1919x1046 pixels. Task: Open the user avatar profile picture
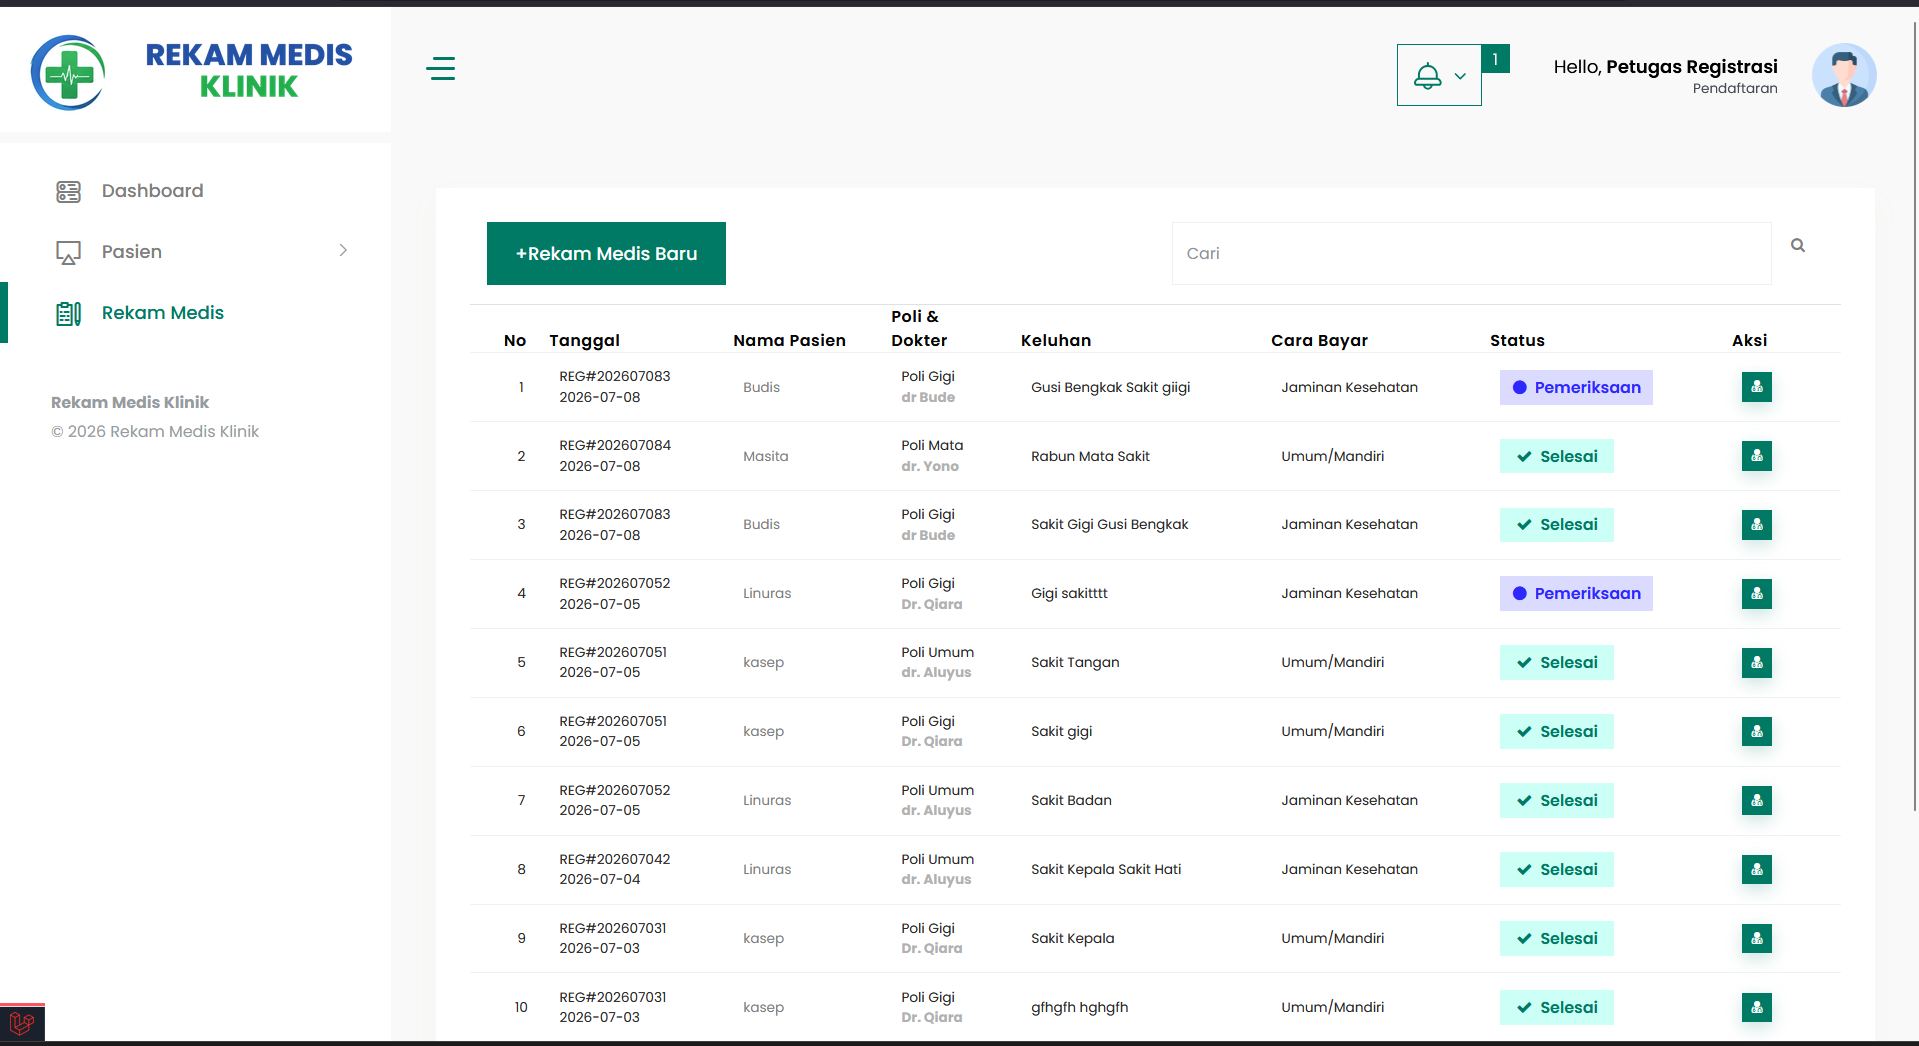(x=1843, y=75)
